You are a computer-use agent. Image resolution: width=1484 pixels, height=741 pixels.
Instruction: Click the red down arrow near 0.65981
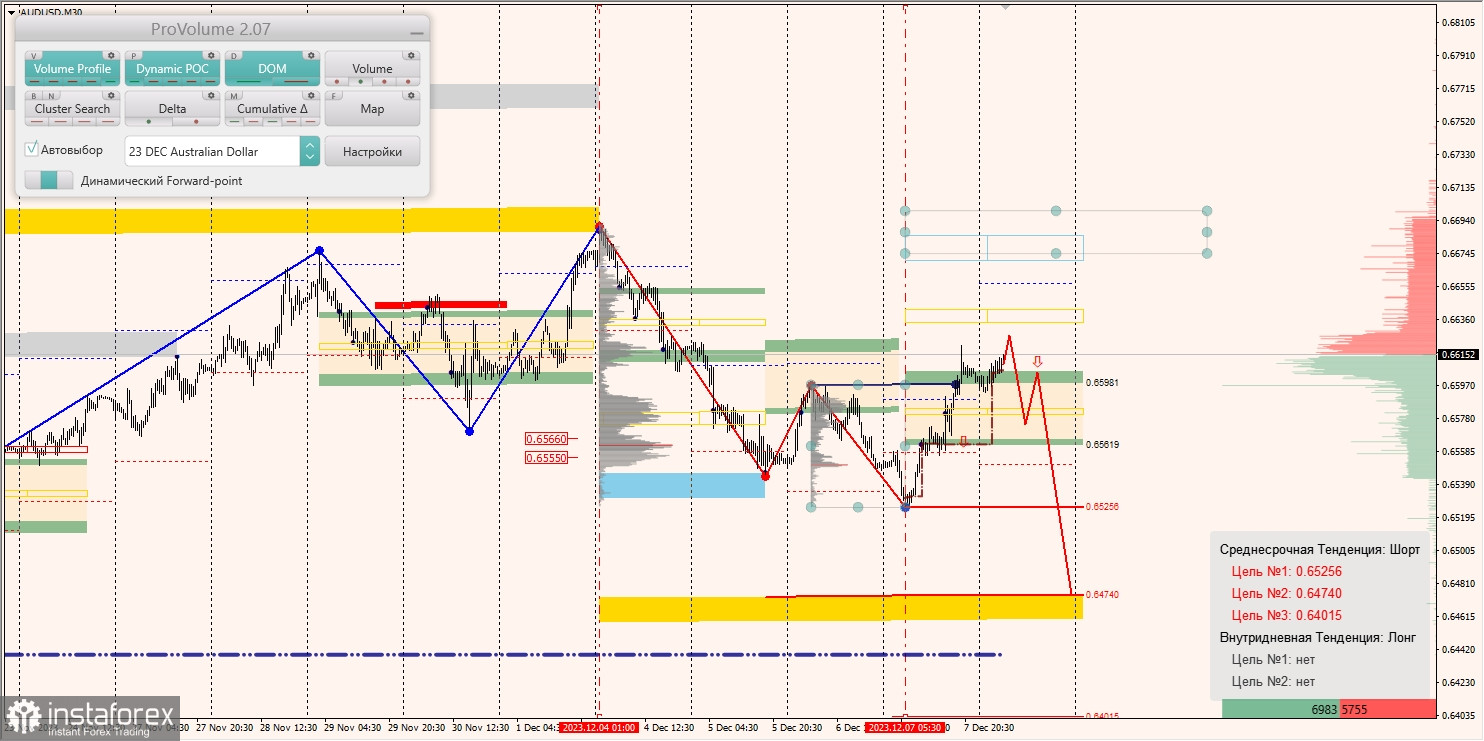click(1037, 362)
